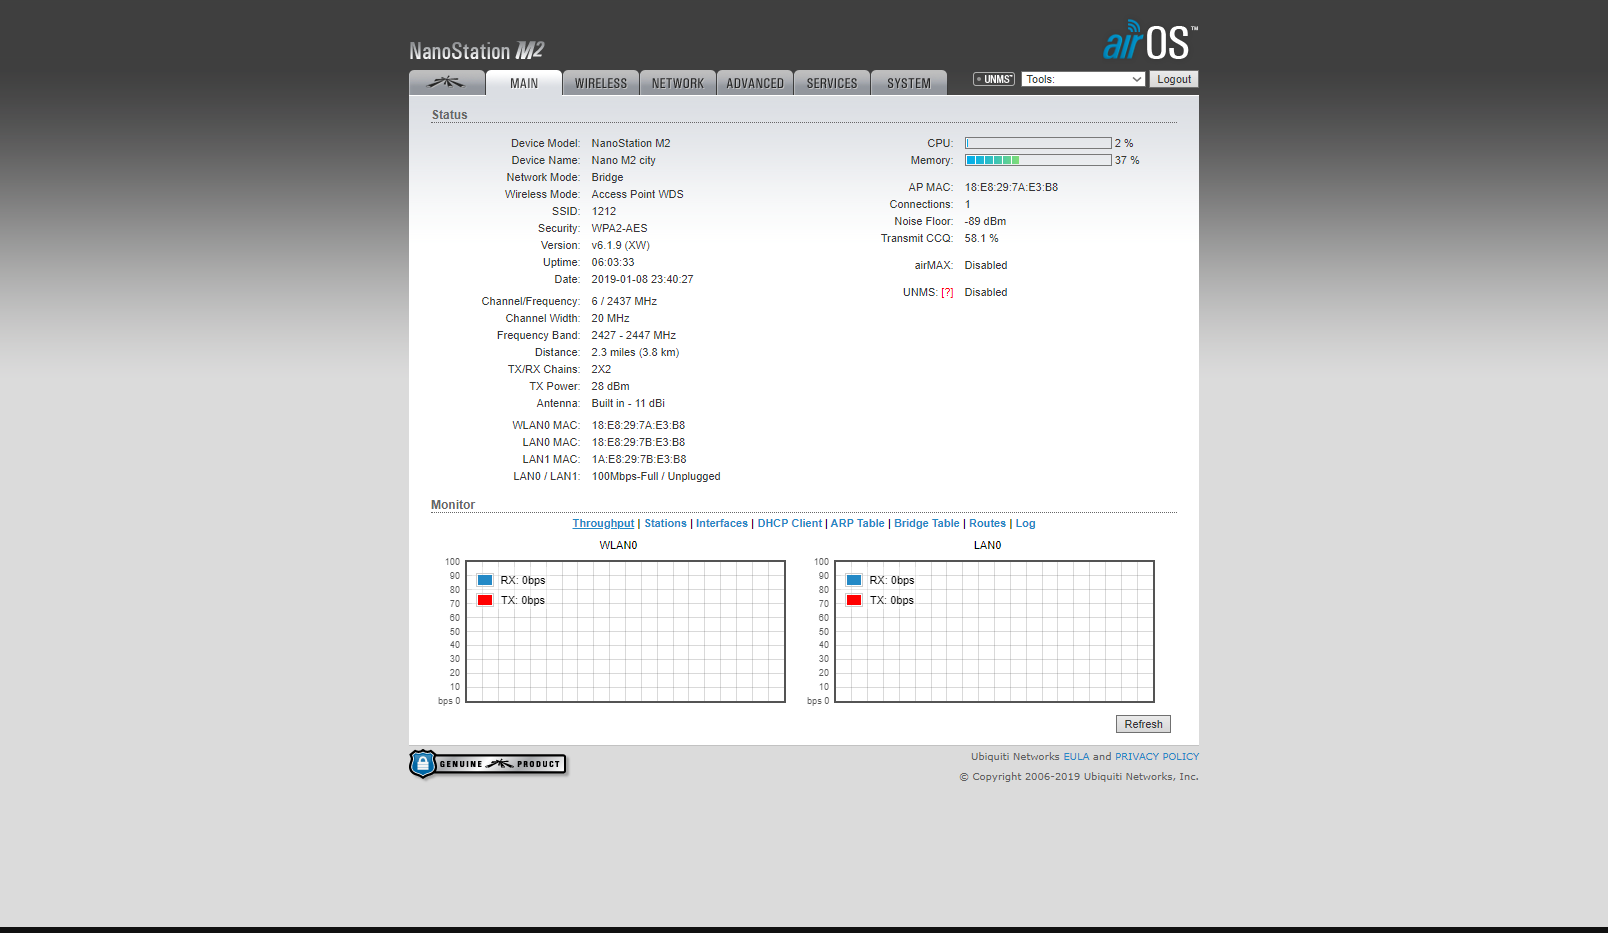Click the LAN1 MAC value 1A:E8:29:7B:E3:B8

[x=639, y=460]
